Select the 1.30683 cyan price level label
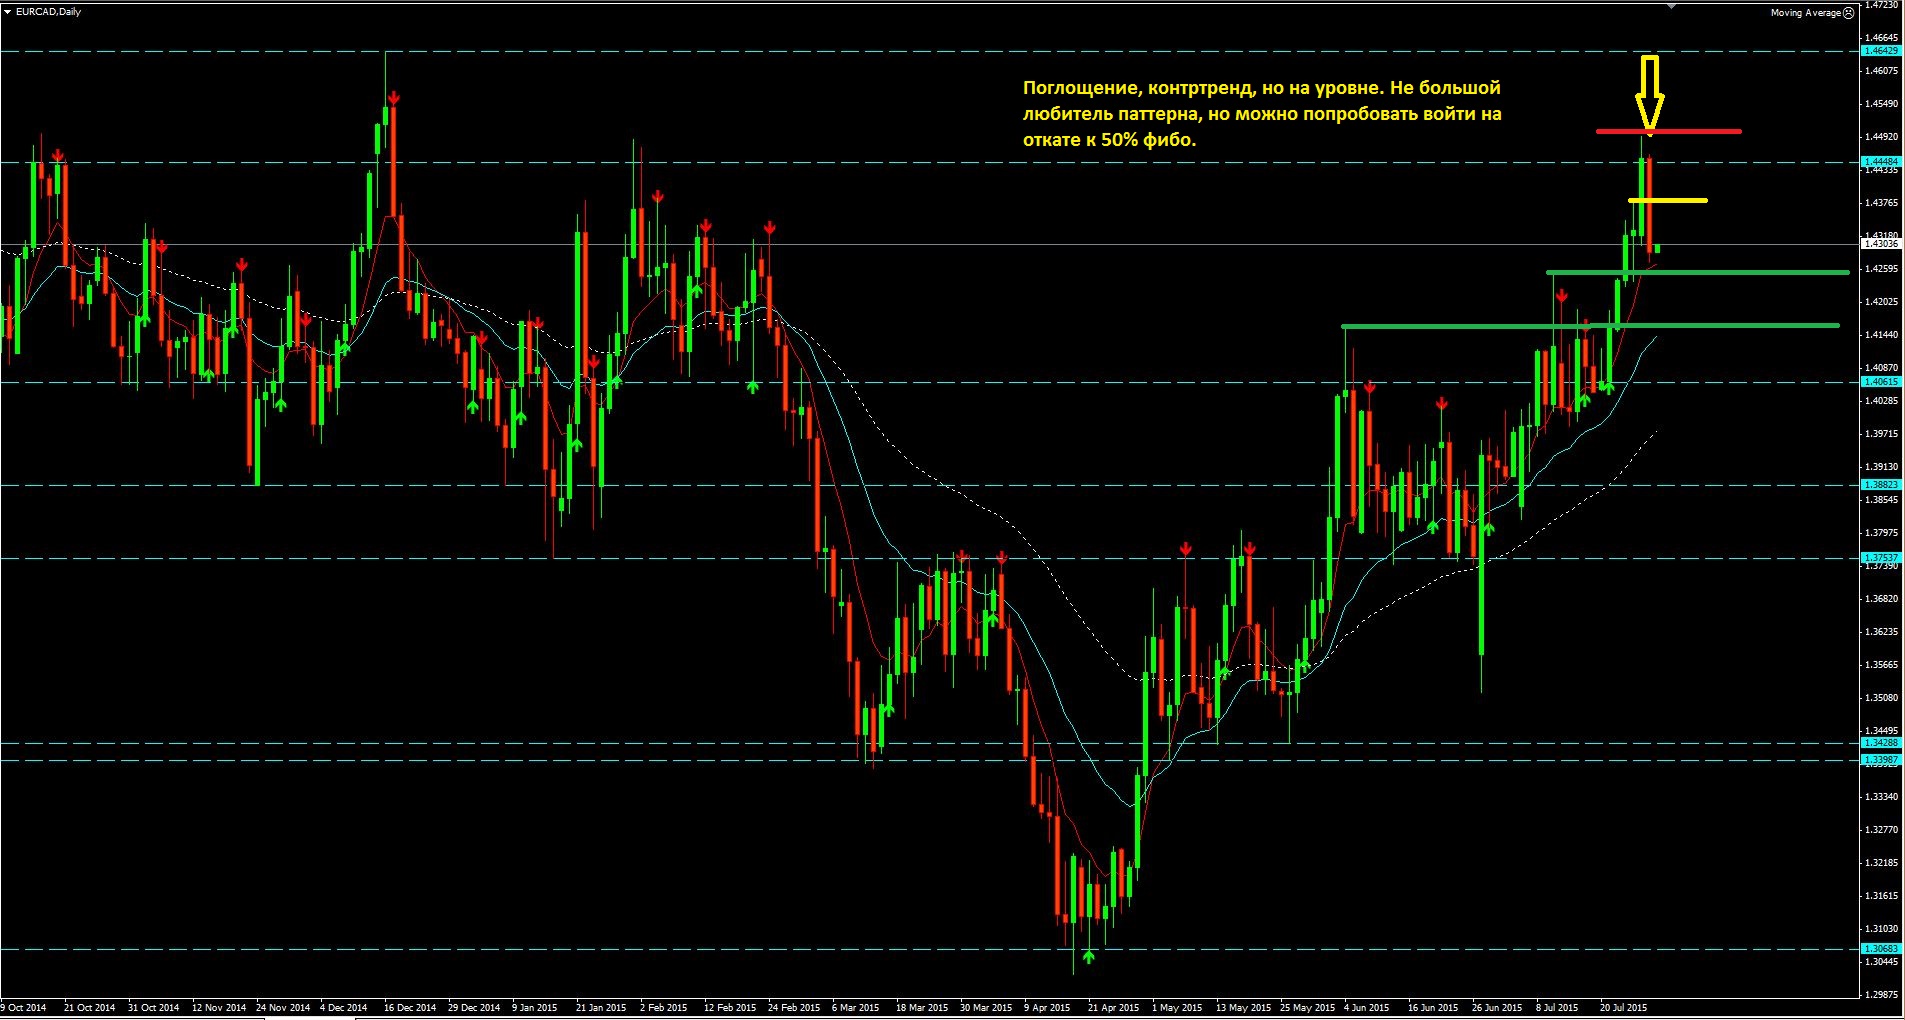 tap(1880, 949)
